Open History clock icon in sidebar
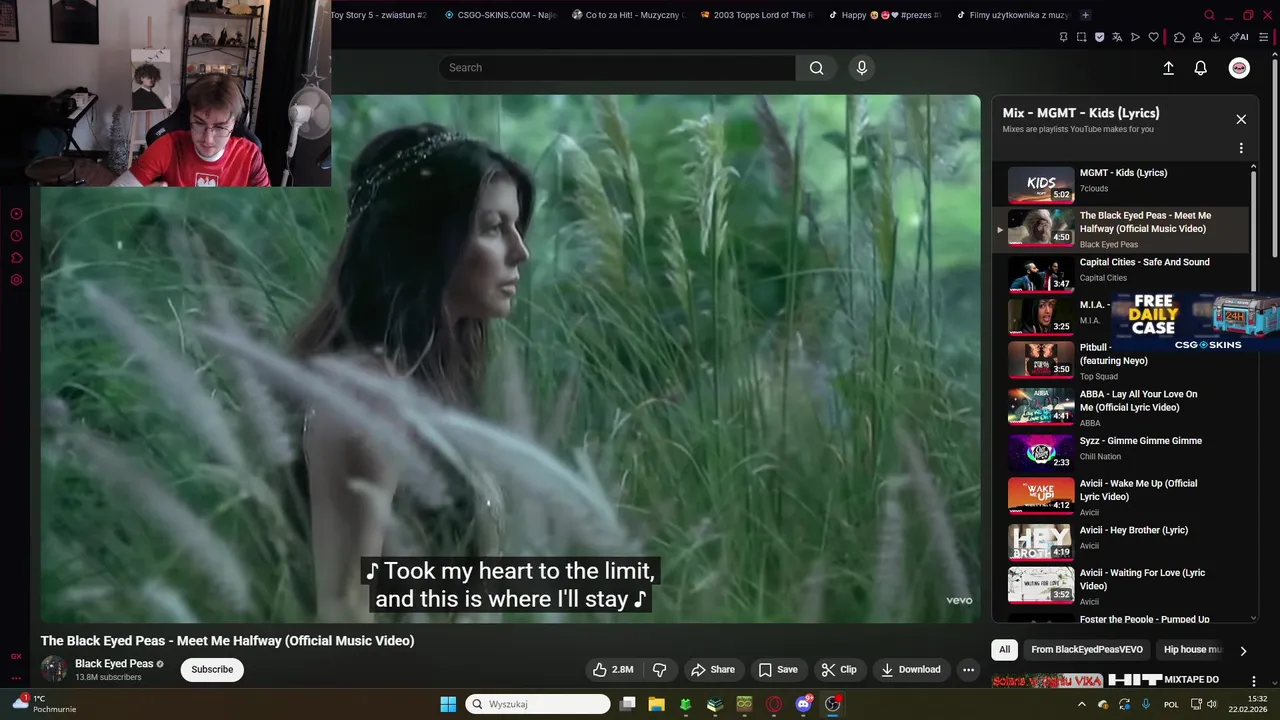Screen dimensions: 1280x720 click(16, 236)
